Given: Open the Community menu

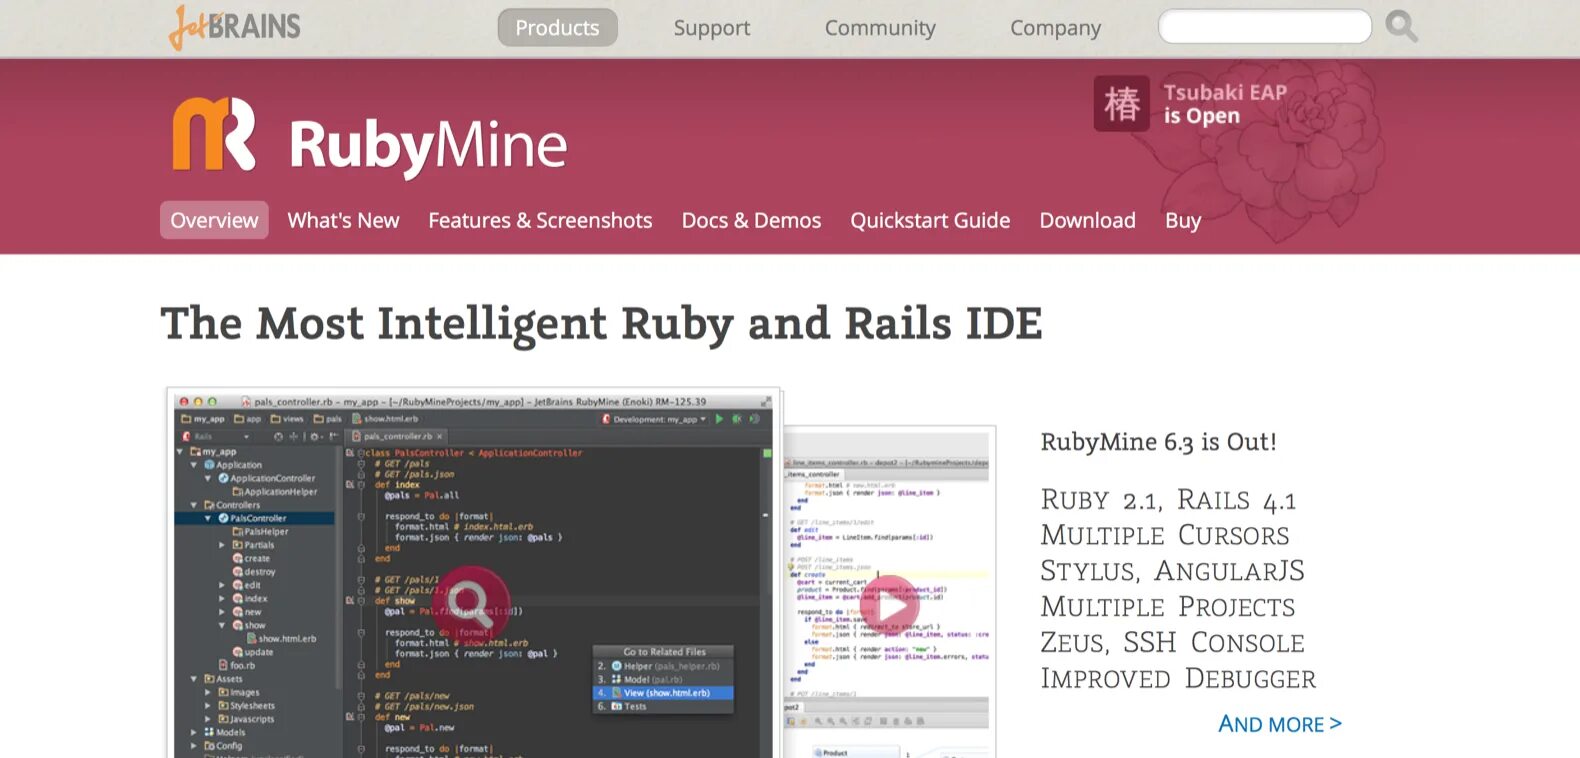Looking at the screenshot, I should pos(880,28).
